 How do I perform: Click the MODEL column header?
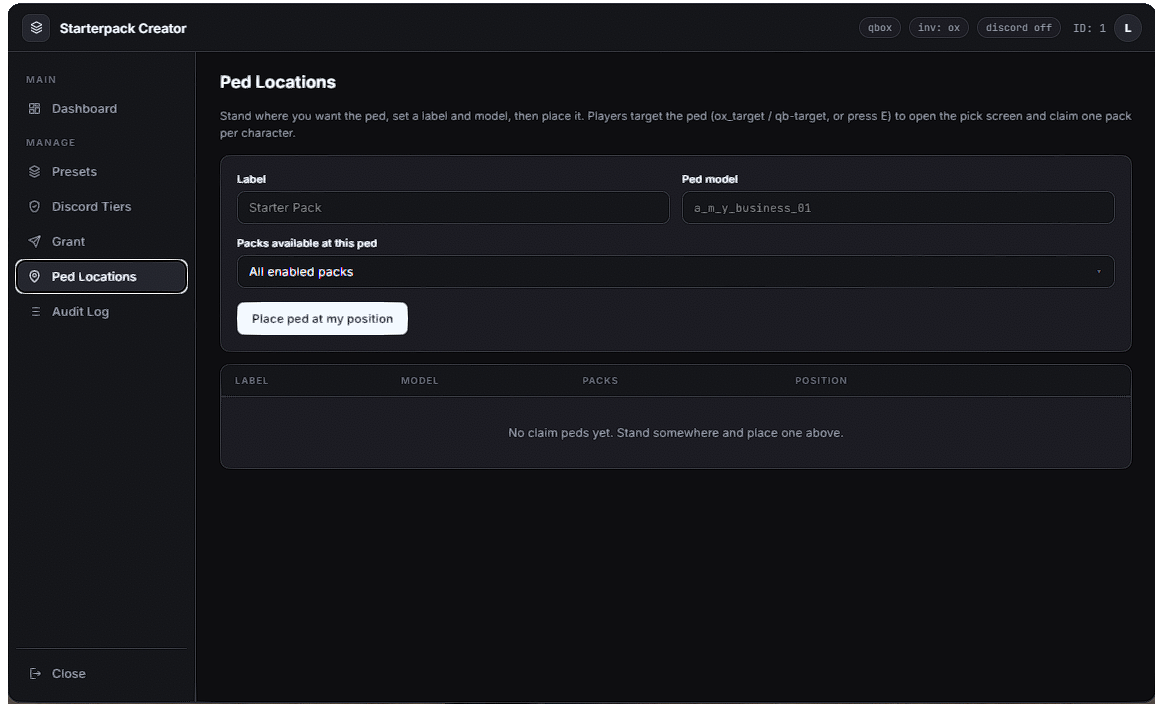pos(419,381)
